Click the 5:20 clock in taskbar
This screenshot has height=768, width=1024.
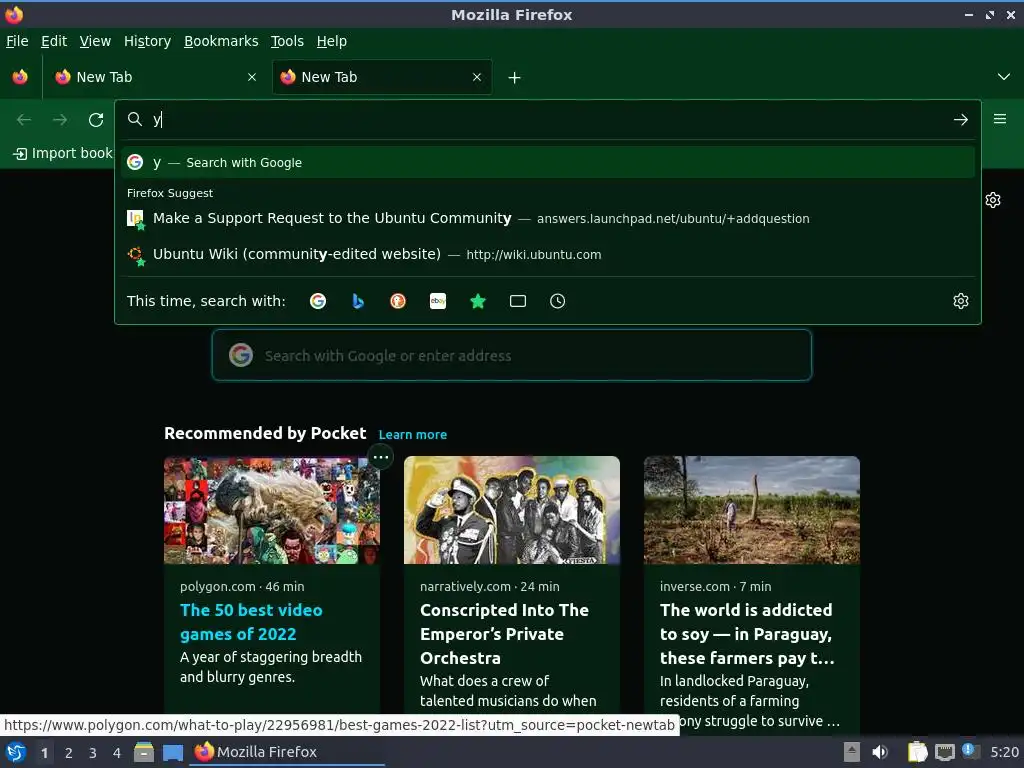click(1004, 752)
